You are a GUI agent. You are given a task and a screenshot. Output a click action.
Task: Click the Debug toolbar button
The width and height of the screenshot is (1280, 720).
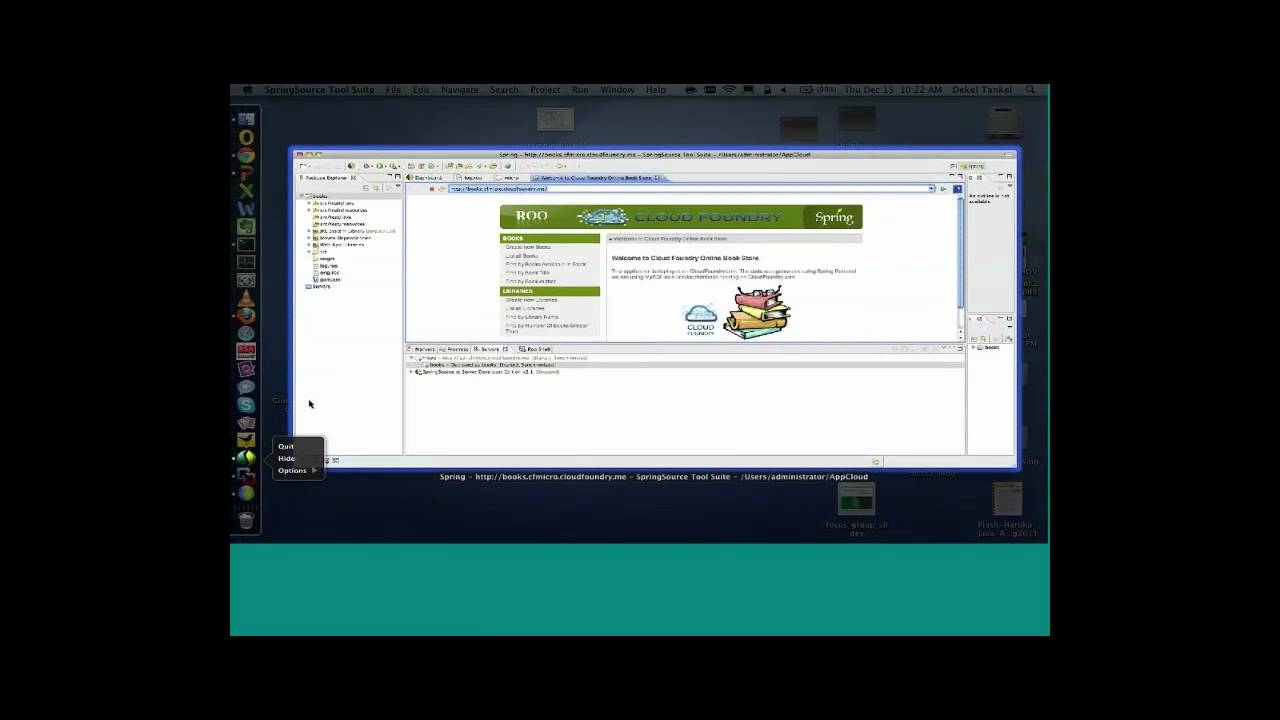pyautogui.click(x=367, y=166)
